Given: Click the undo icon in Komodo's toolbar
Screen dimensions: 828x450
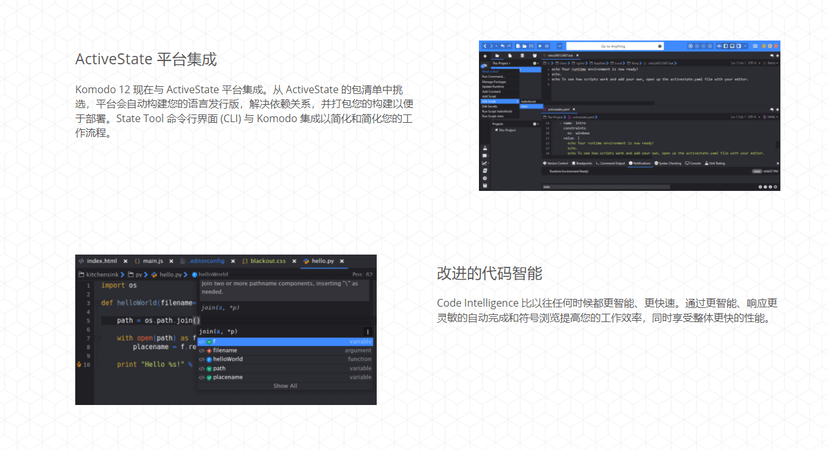Looking at the screenshot, I should pyautogui.click(x=503, y=46).
